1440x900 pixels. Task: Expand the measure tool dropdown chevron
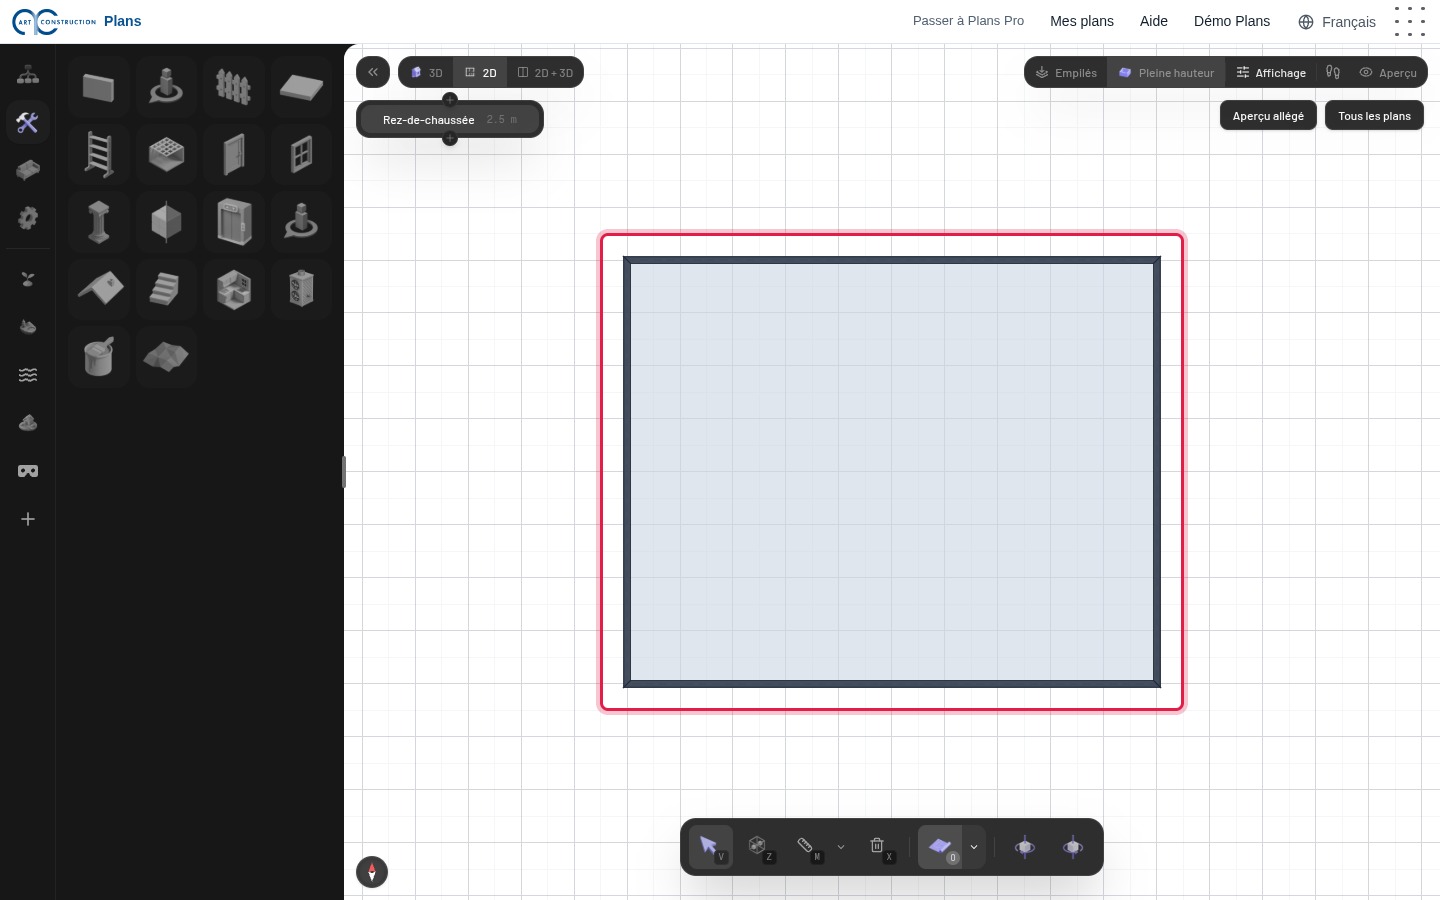coord(841,847)
